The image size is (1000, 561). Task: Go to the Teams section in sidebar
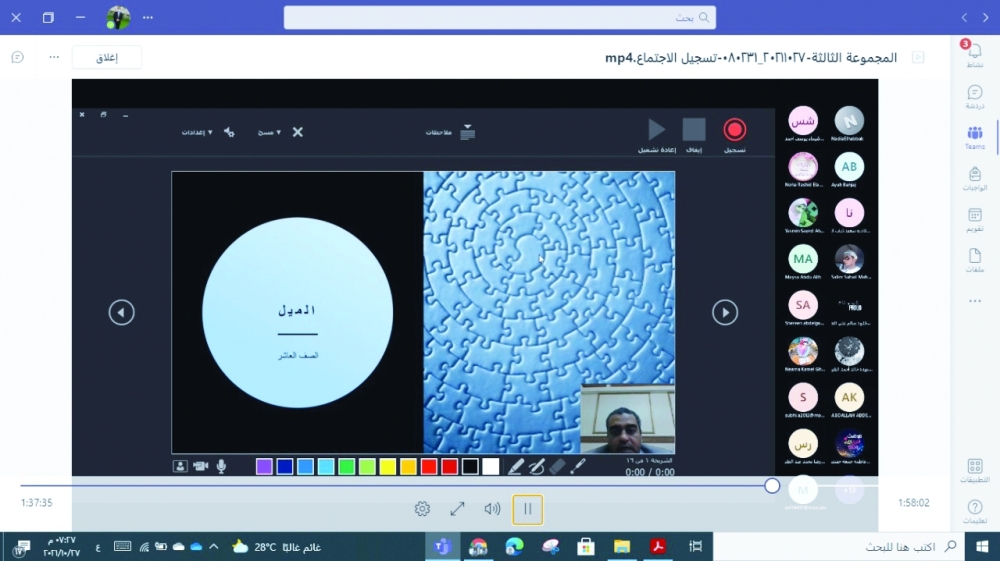click(x=974, y=137)
